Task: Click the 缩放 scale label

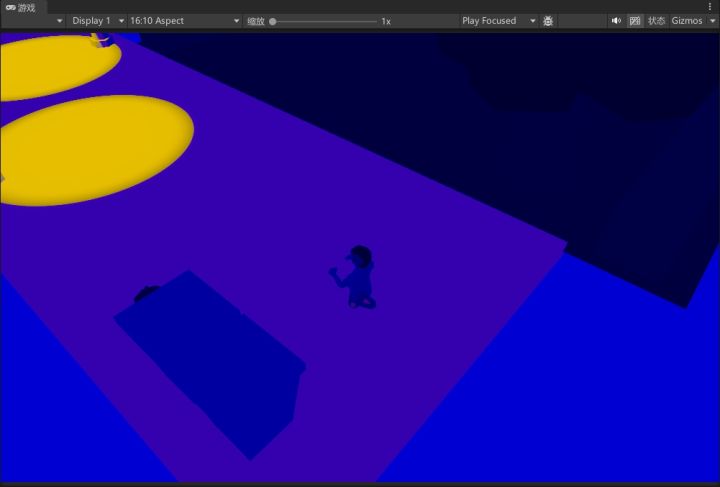Action: click(256, 21)
